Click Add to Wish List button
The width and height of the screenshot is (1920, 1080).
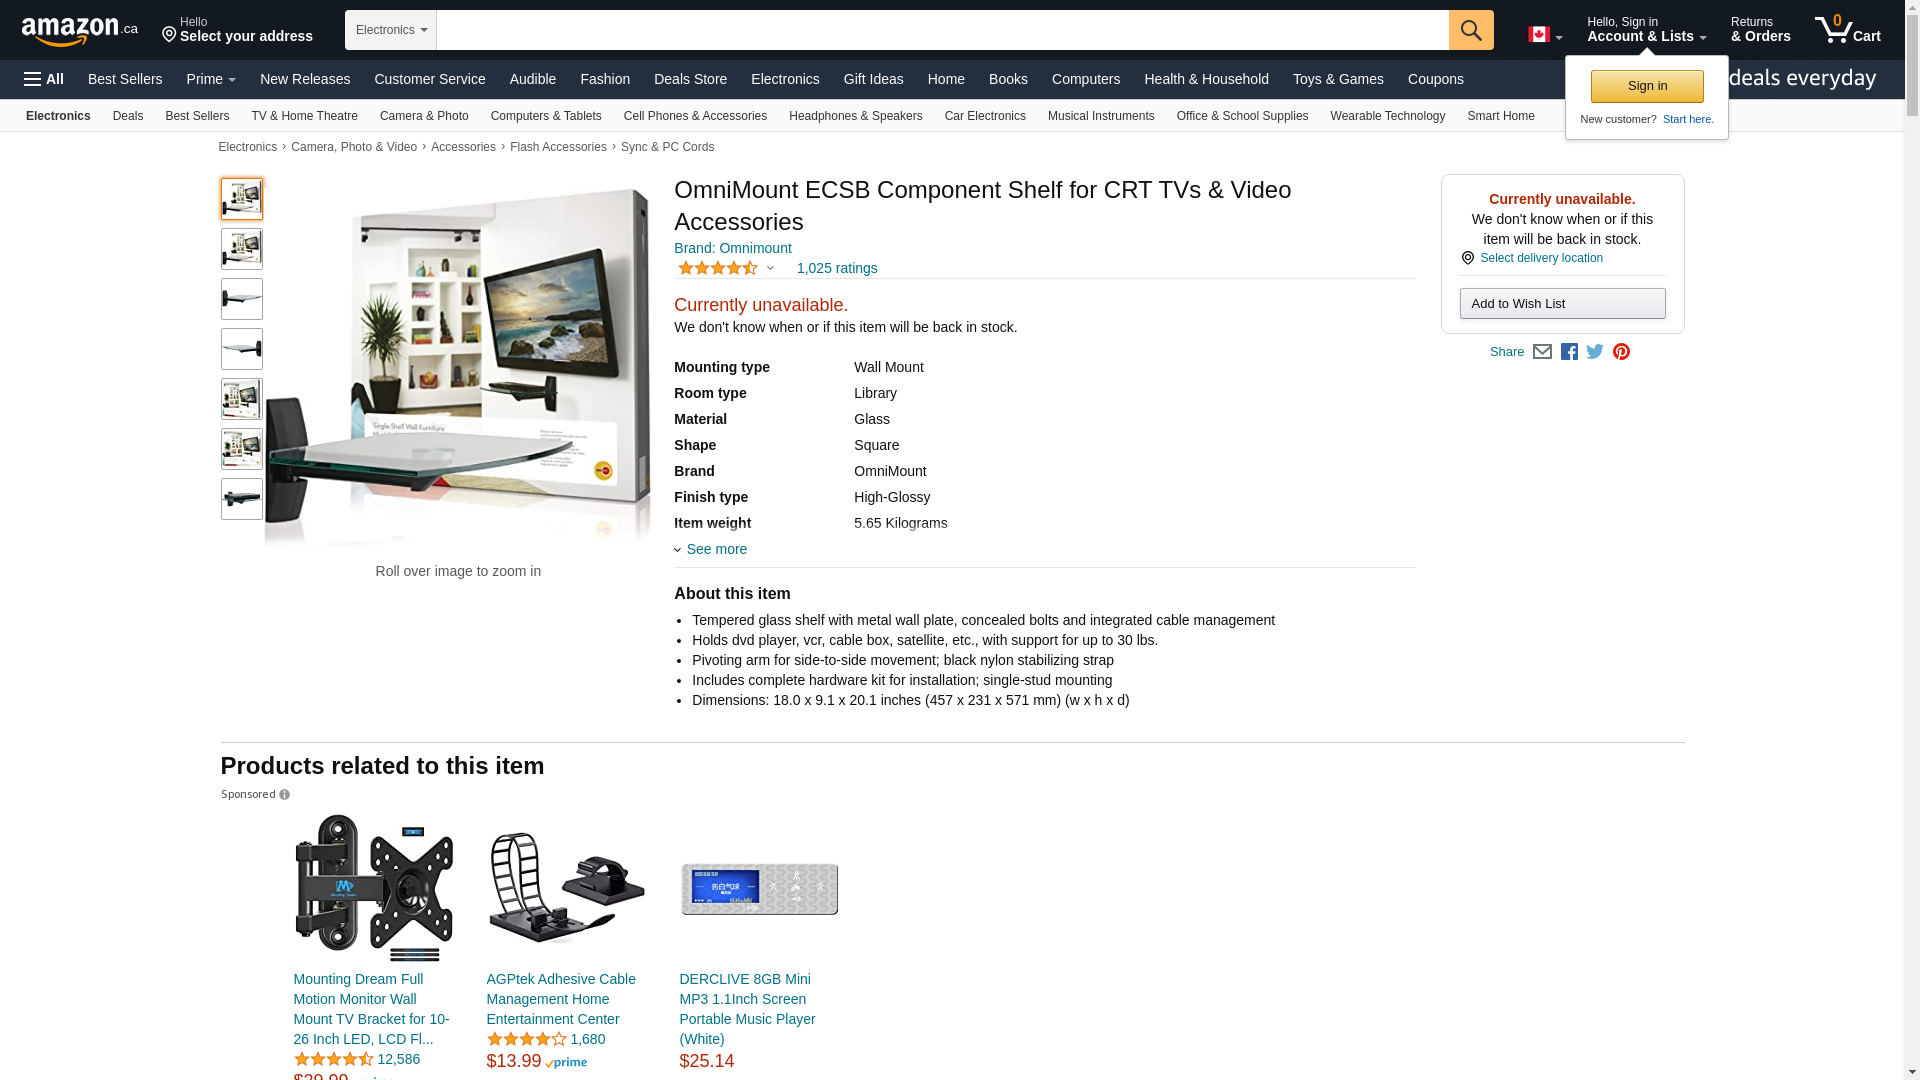1562,304
